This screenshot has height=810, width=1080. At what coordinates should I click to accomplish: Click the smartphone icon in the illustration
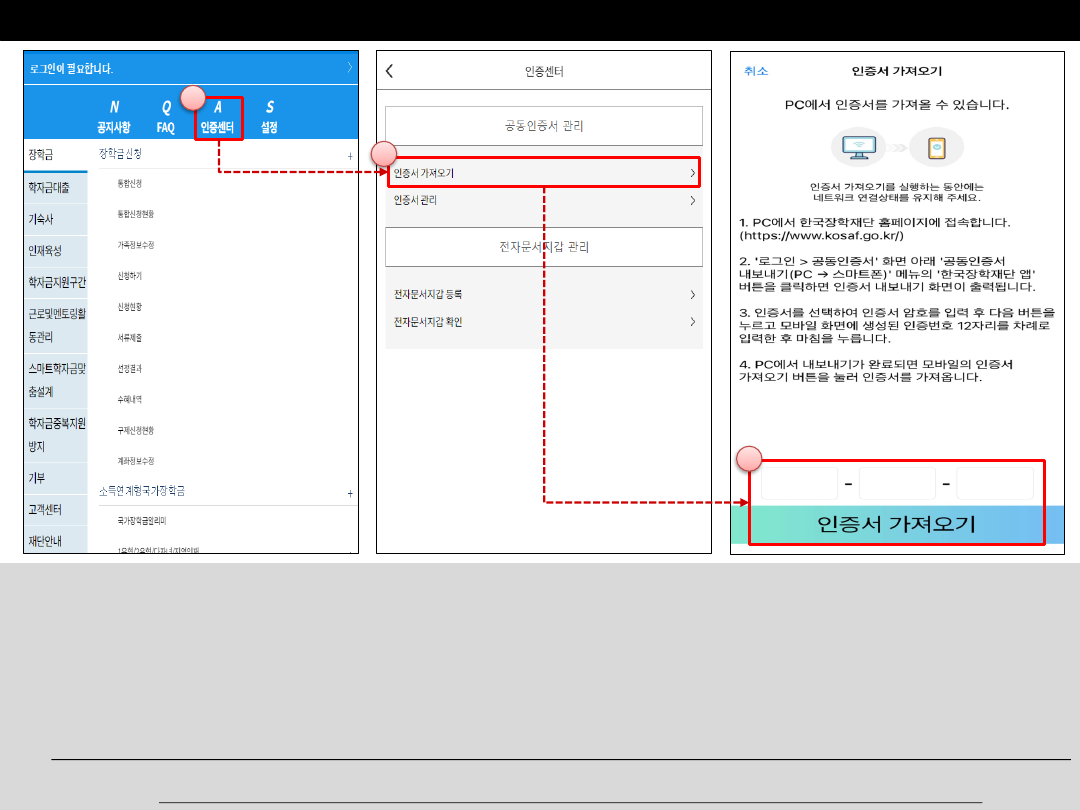936,148
